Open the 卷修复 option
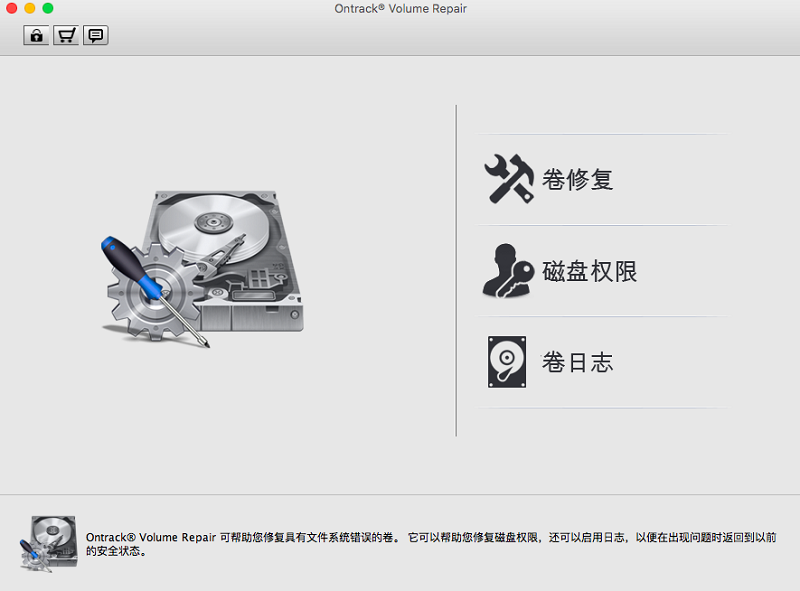800x591 pixels. click(577, 180)
